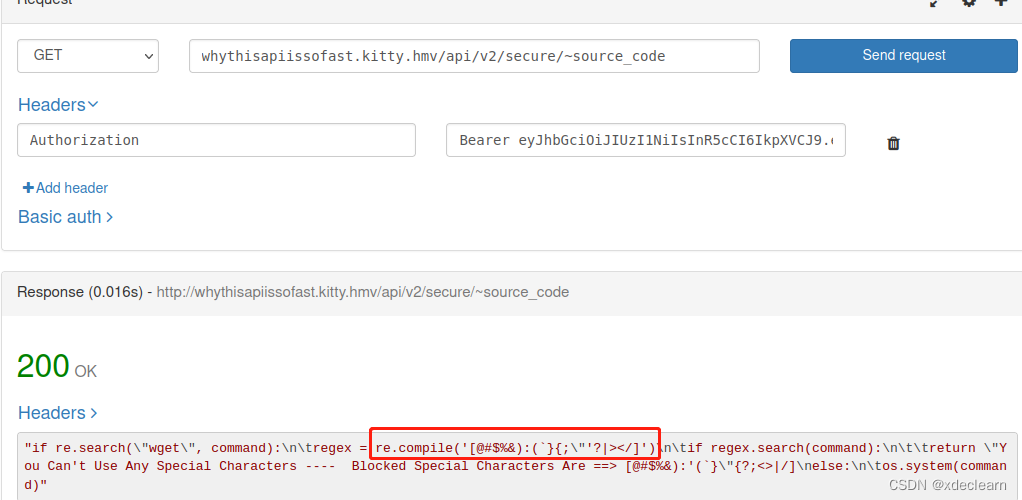Edit the Bearer token value field
Viewport: 1022px width, 500px height.
(x=646, y=140)
